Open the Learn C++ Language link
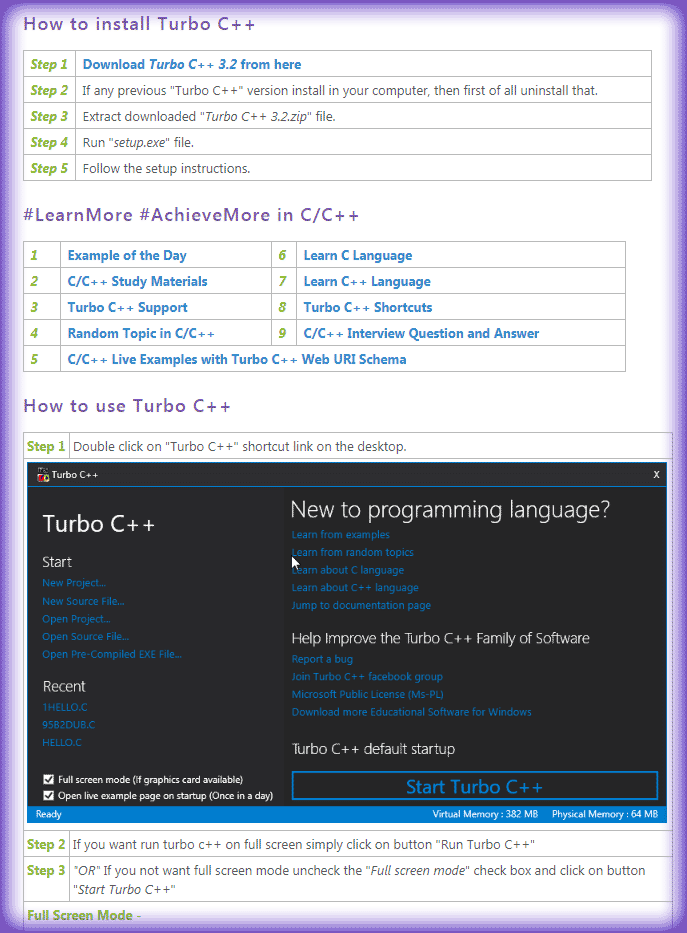The image size is (687, 933). coord(367,281)
